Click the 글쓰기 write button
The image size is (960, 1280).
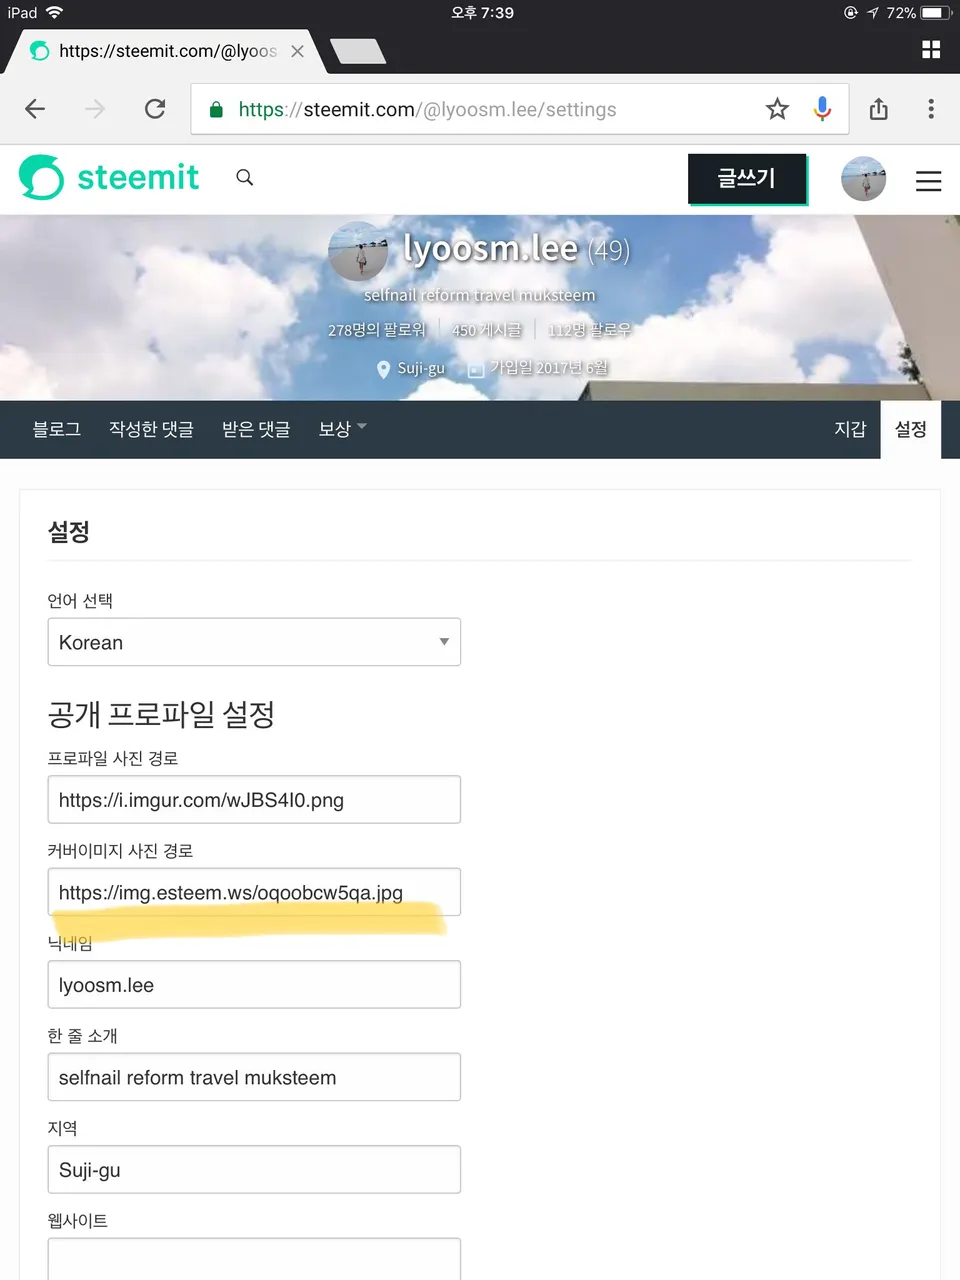click(x=747, y=178)
